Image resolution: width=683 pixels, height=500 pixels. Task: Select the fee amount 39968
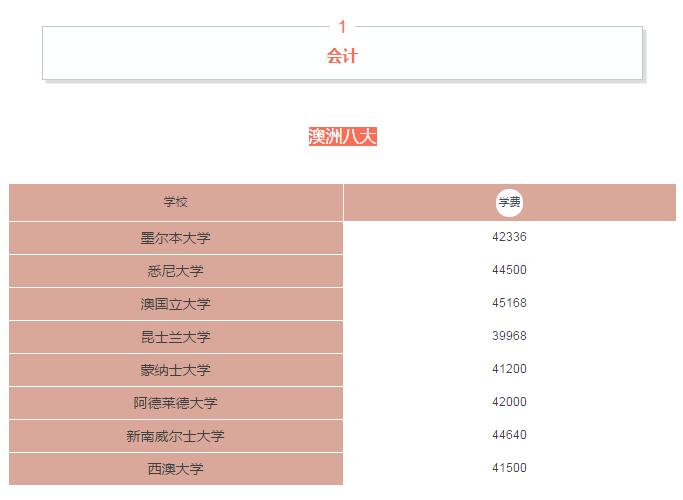pos(510,336)
